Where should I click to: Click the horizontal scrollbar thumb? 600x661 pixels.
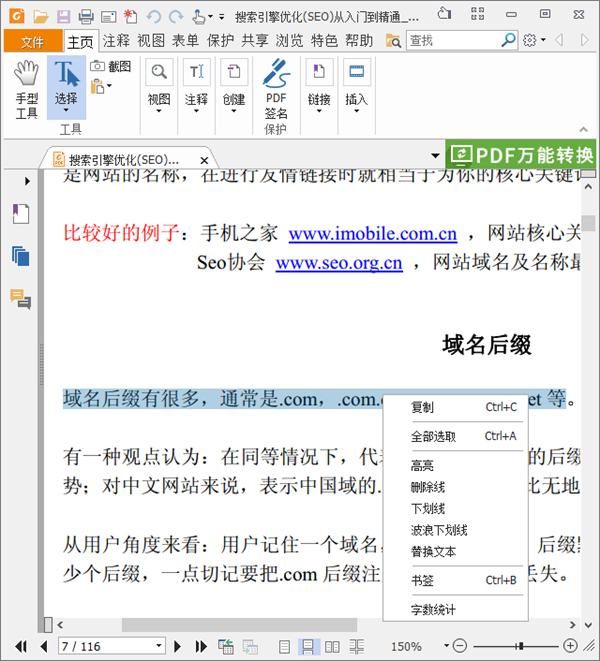(x=239, y=624)
